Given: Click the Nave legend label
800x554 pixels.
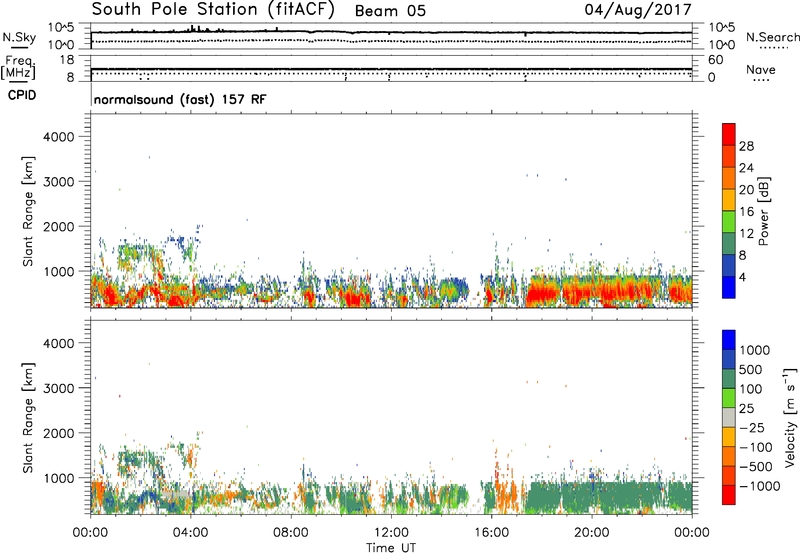Looking at the screenshot, I should click(761, 69).
